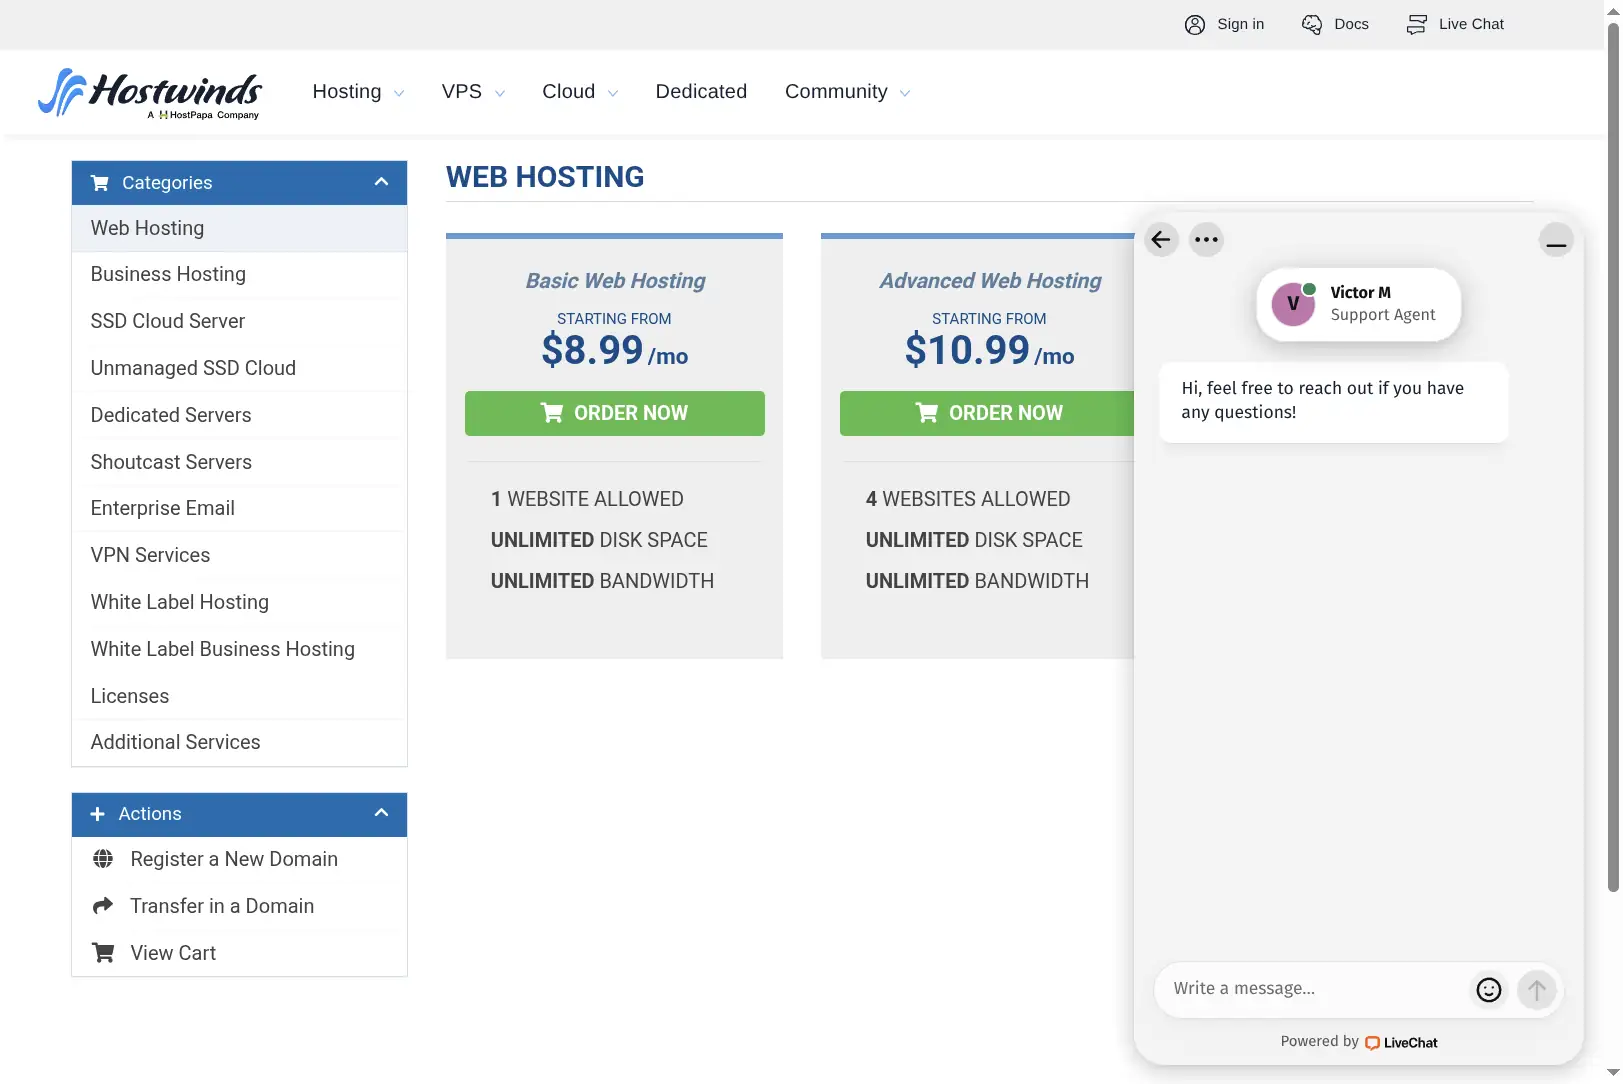
Task: Open the Docs link
Action: [x=1351, y=24]
